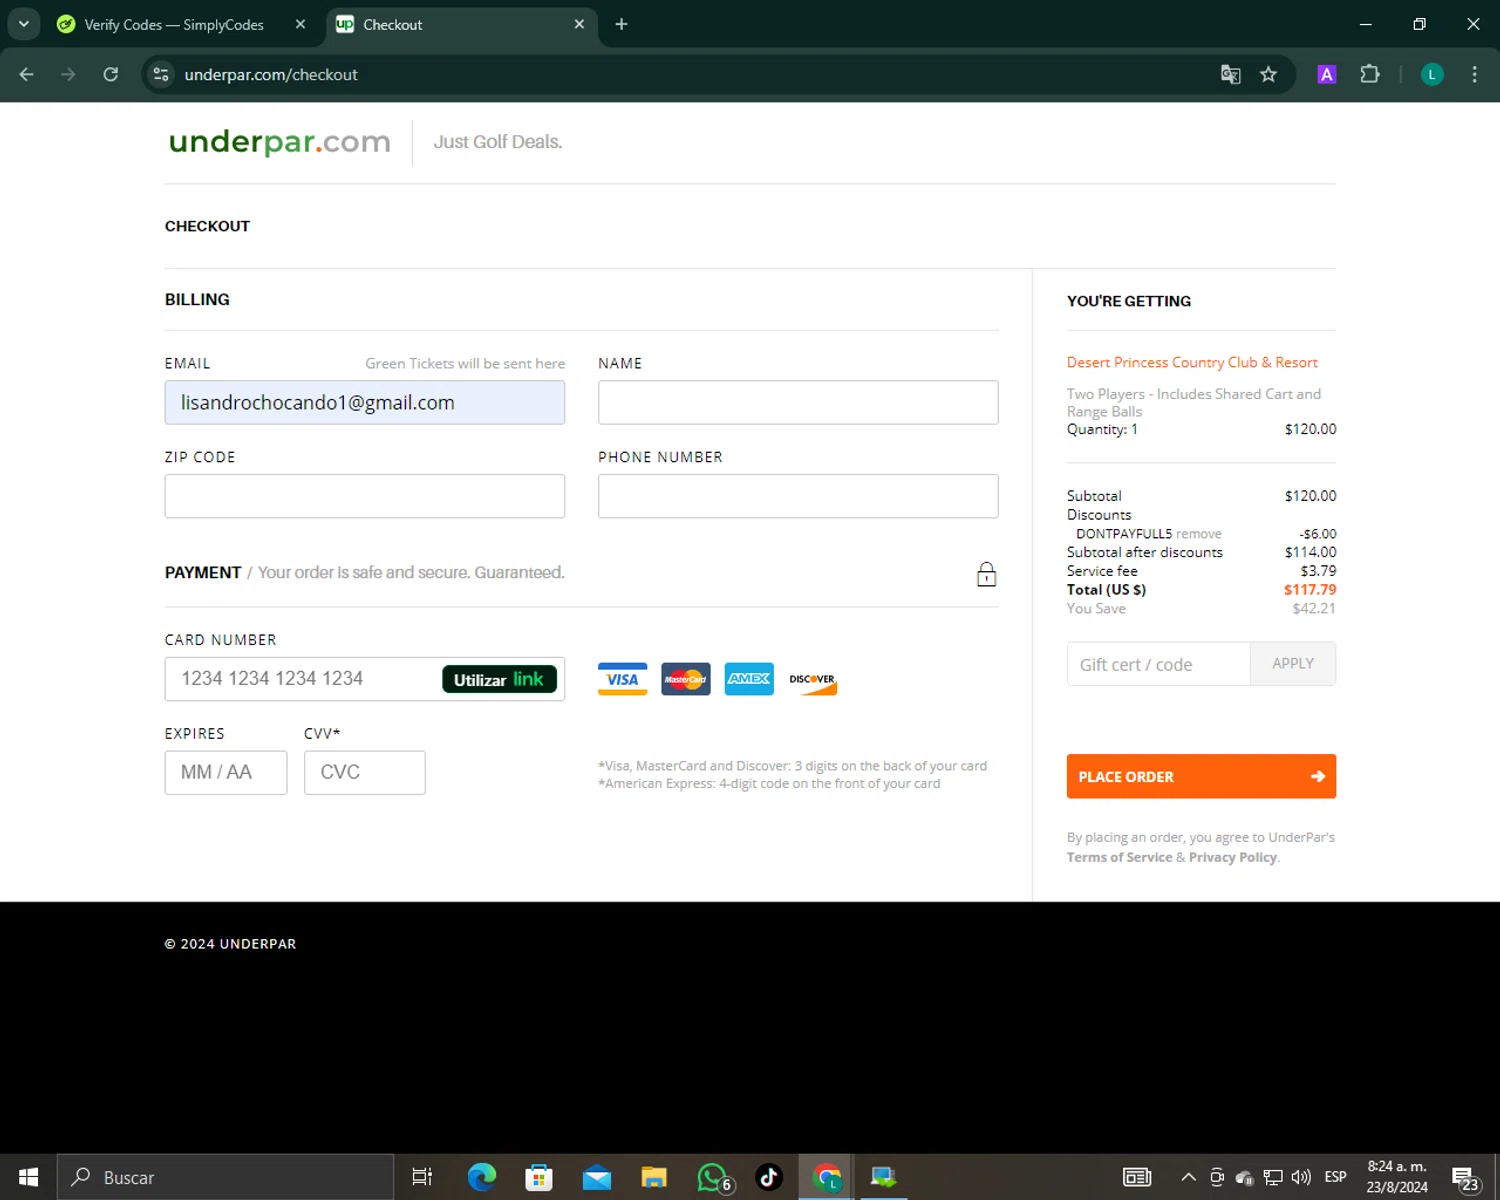The image size is (1500, 1200).
Task: Open WhatsApp from the taskbar
Action: [713, 1177]
